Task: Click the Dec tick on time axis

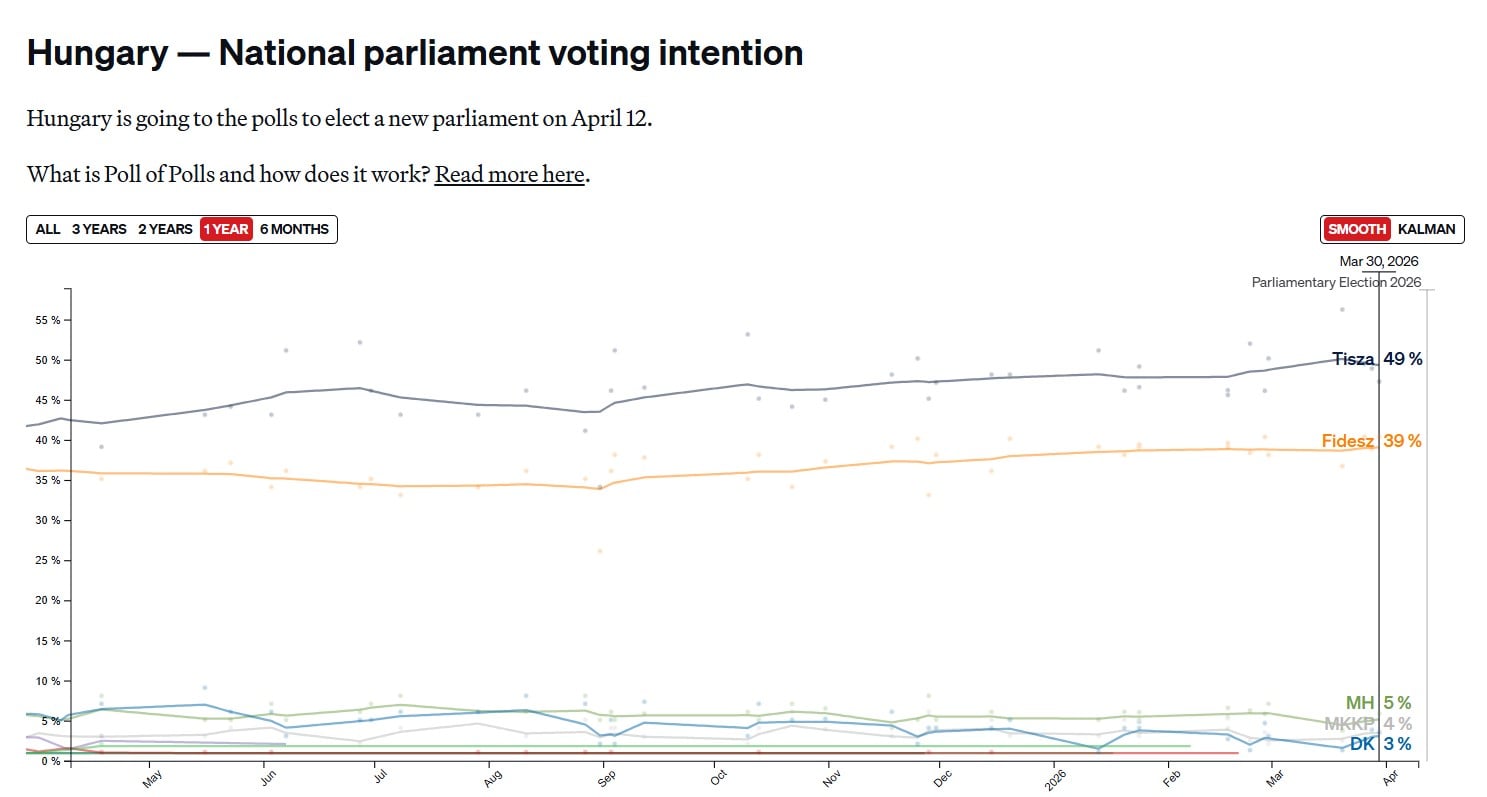Action: click(940, 777)
